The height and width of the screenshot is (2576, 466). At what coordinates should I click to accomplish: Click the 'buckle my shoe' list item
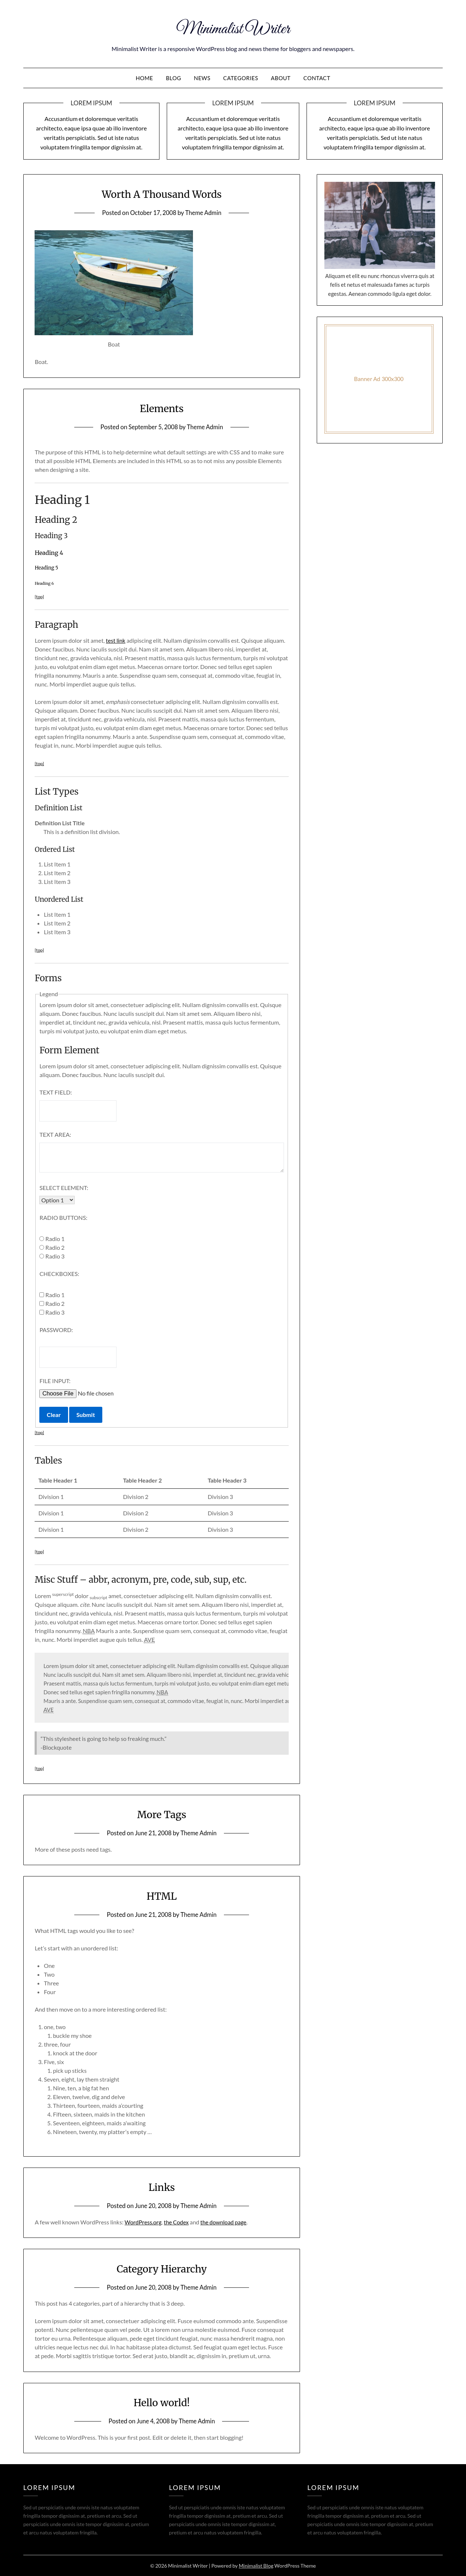tap(72, 2036)
